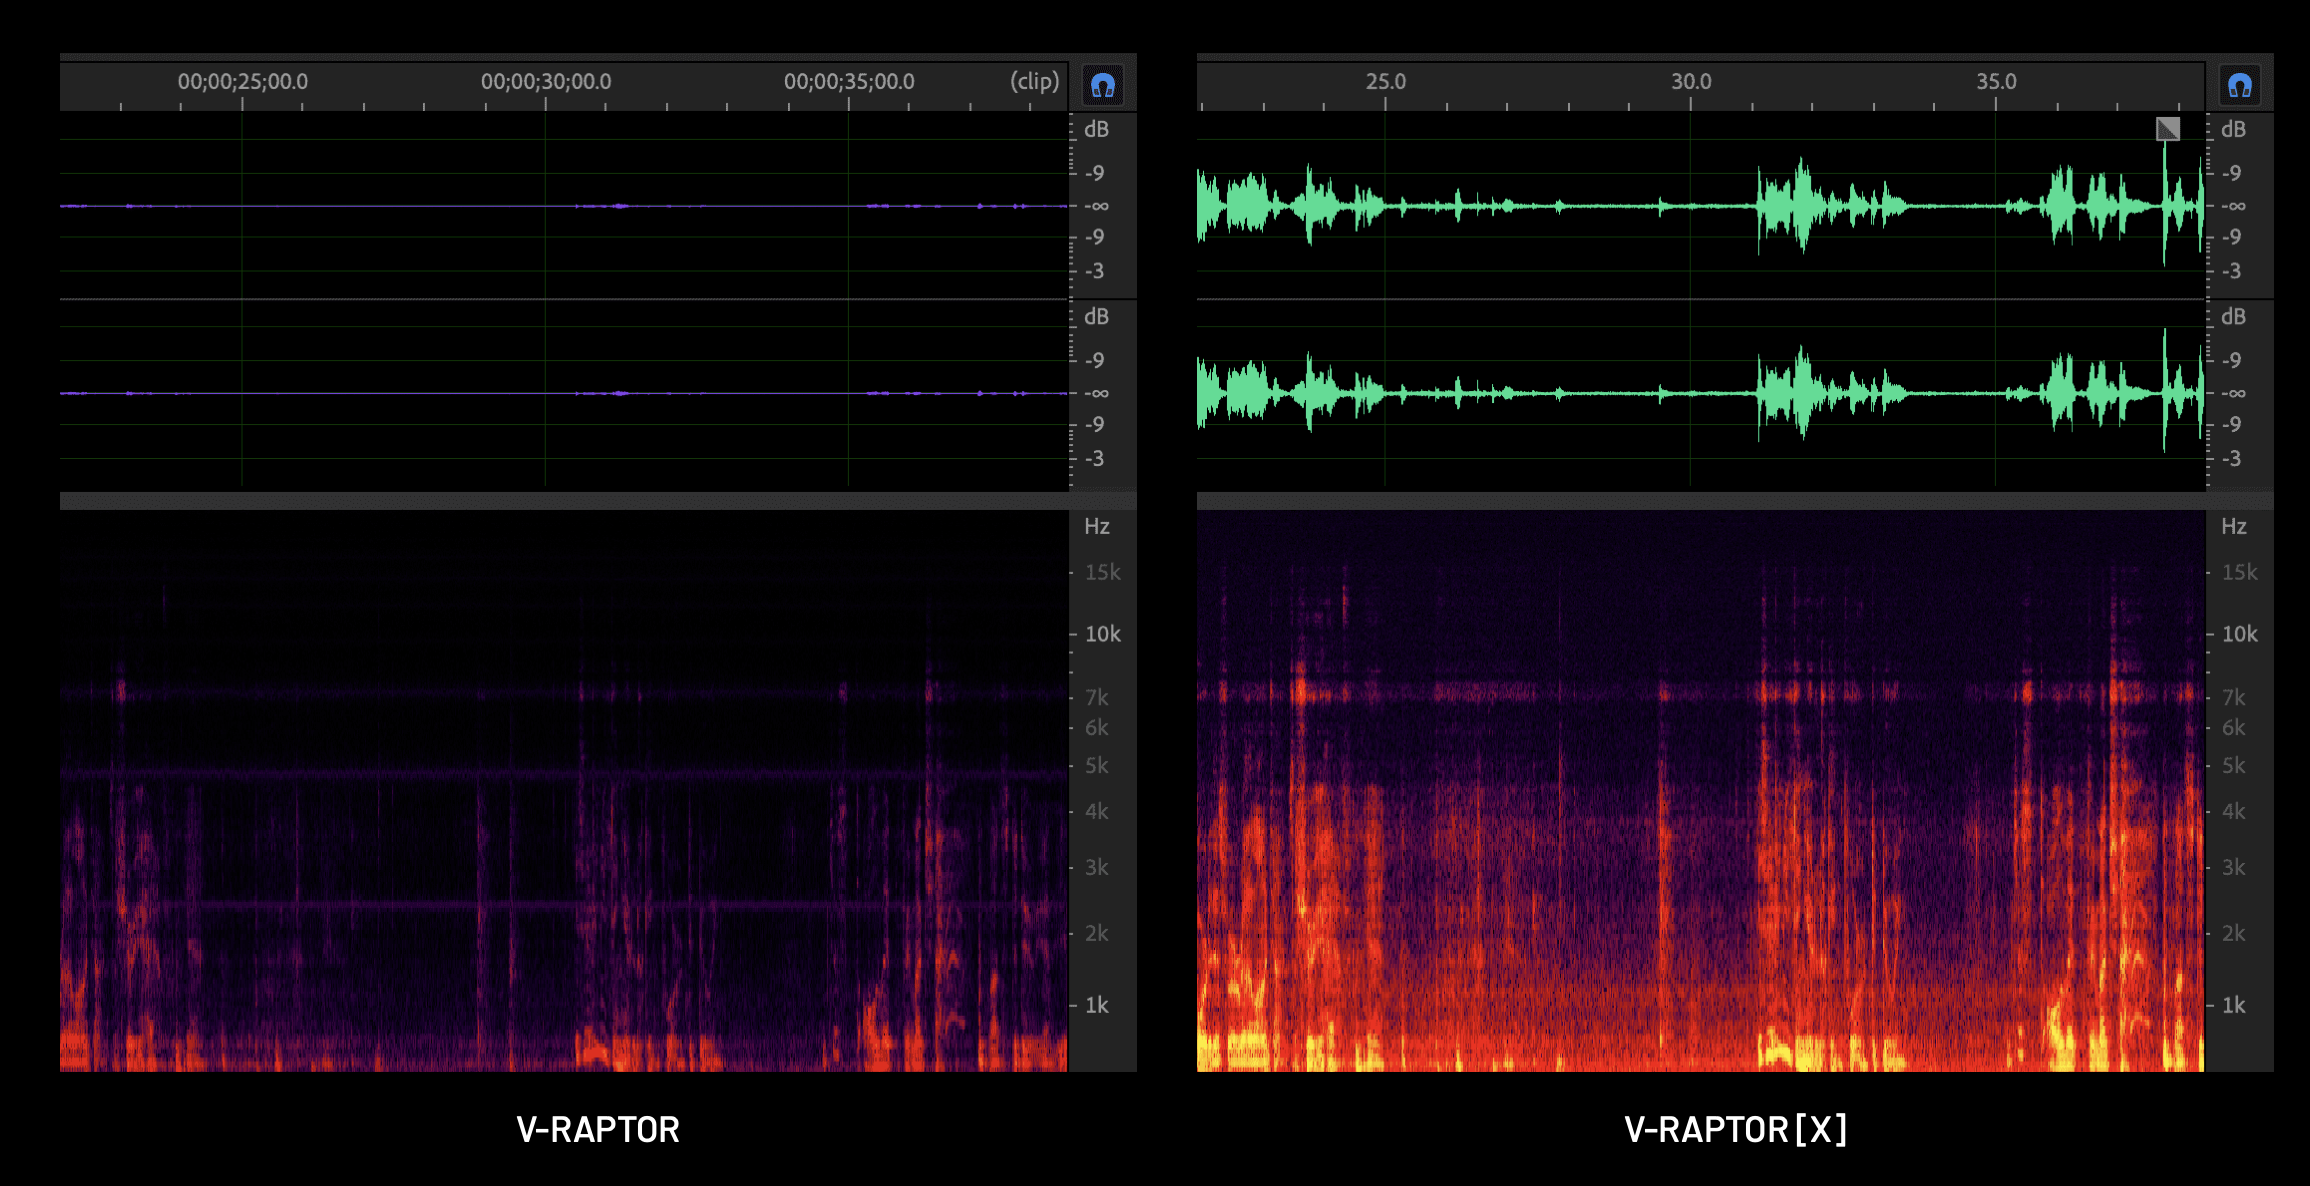Click 10k on the V-RAPTOR [X] frequency scale
Screen dimensions: 2310x1186
tap(2240, 634)
